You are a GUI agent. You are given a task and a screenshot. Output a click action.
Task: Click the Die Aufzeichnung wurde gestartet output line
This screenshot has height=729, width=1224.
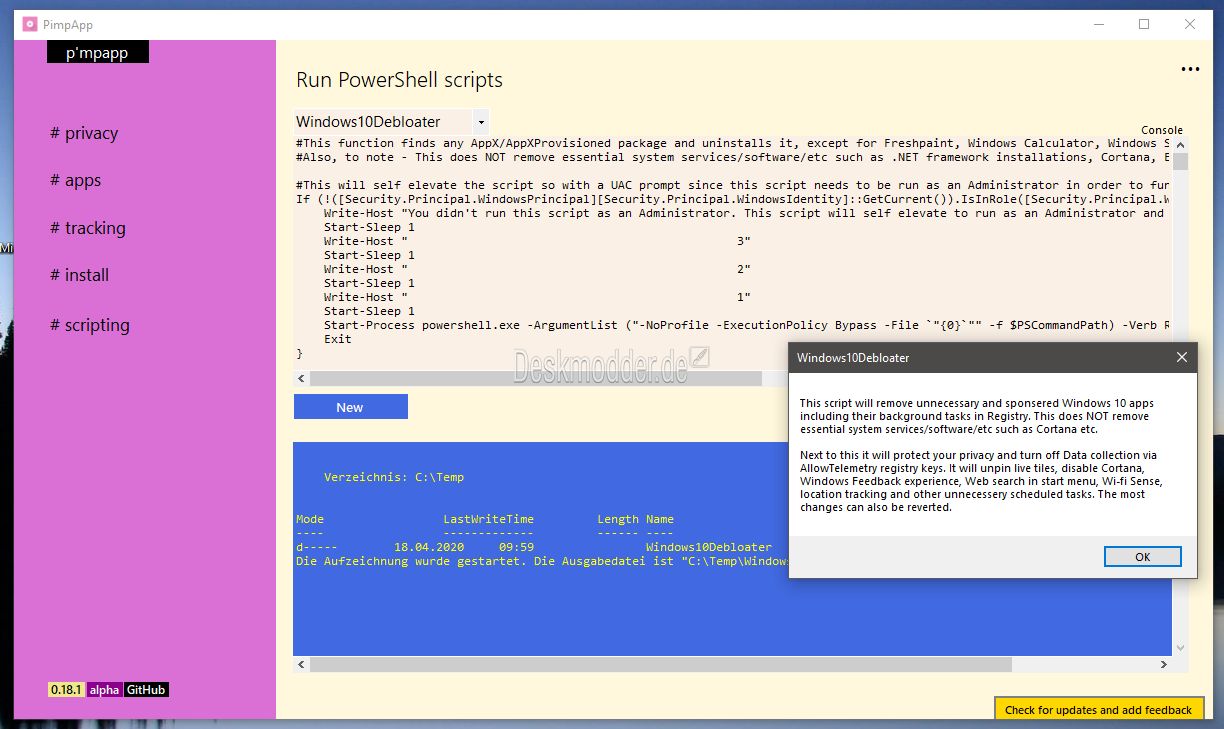(542, 561)
